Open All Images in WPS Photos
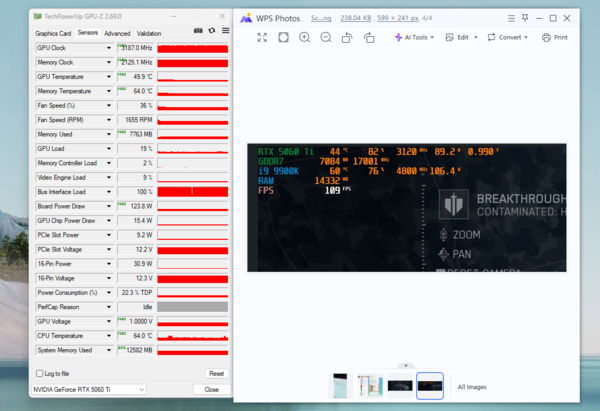 pos(472,387)
